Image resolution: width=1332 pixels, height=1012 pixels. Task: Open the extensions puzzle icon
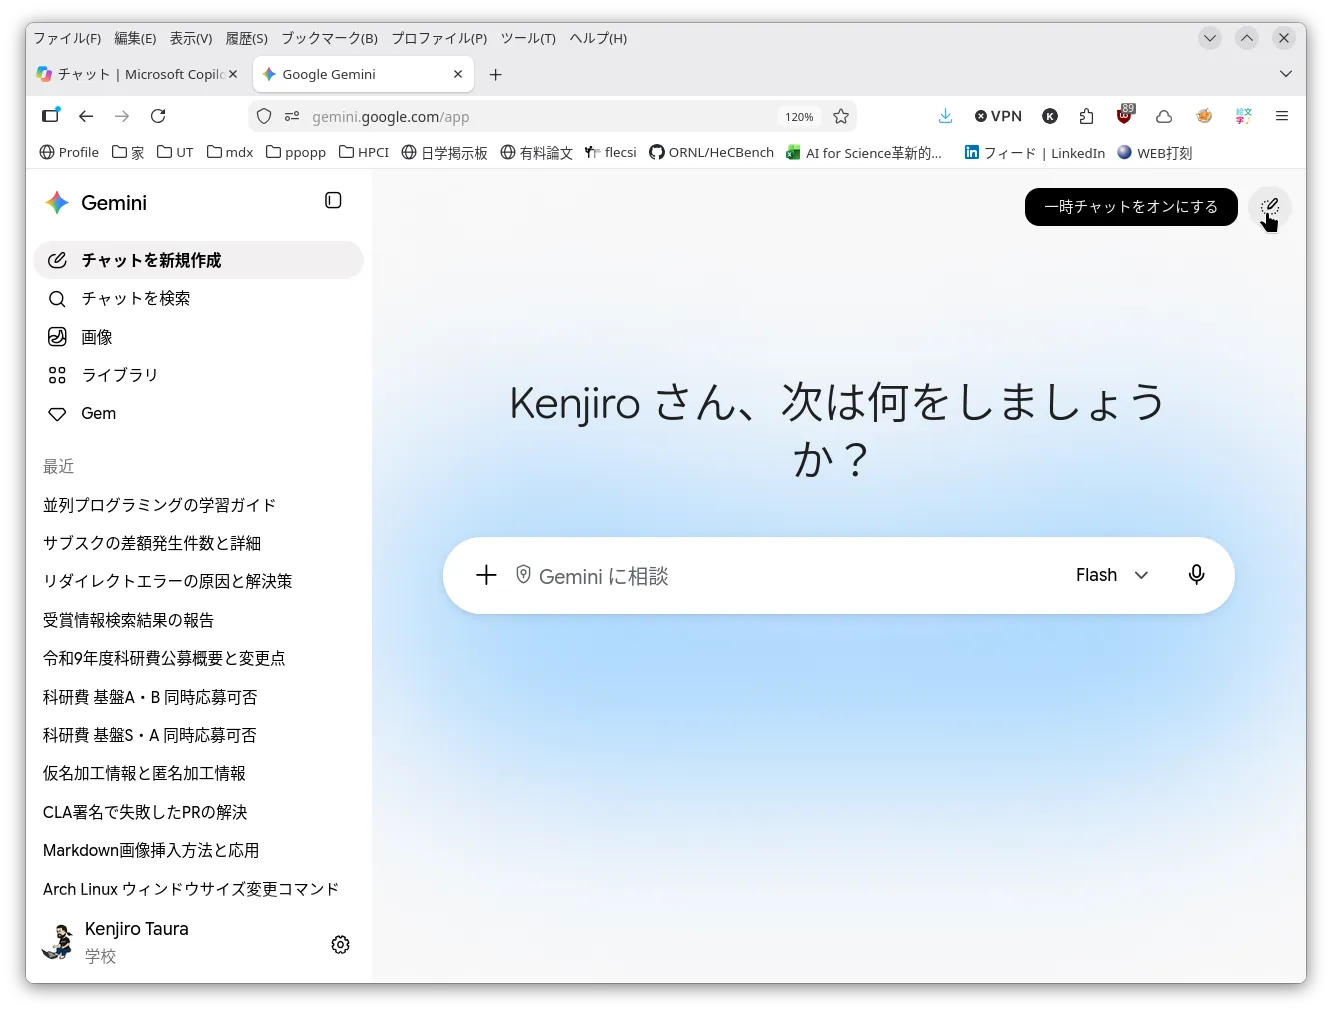point(1086,116)
